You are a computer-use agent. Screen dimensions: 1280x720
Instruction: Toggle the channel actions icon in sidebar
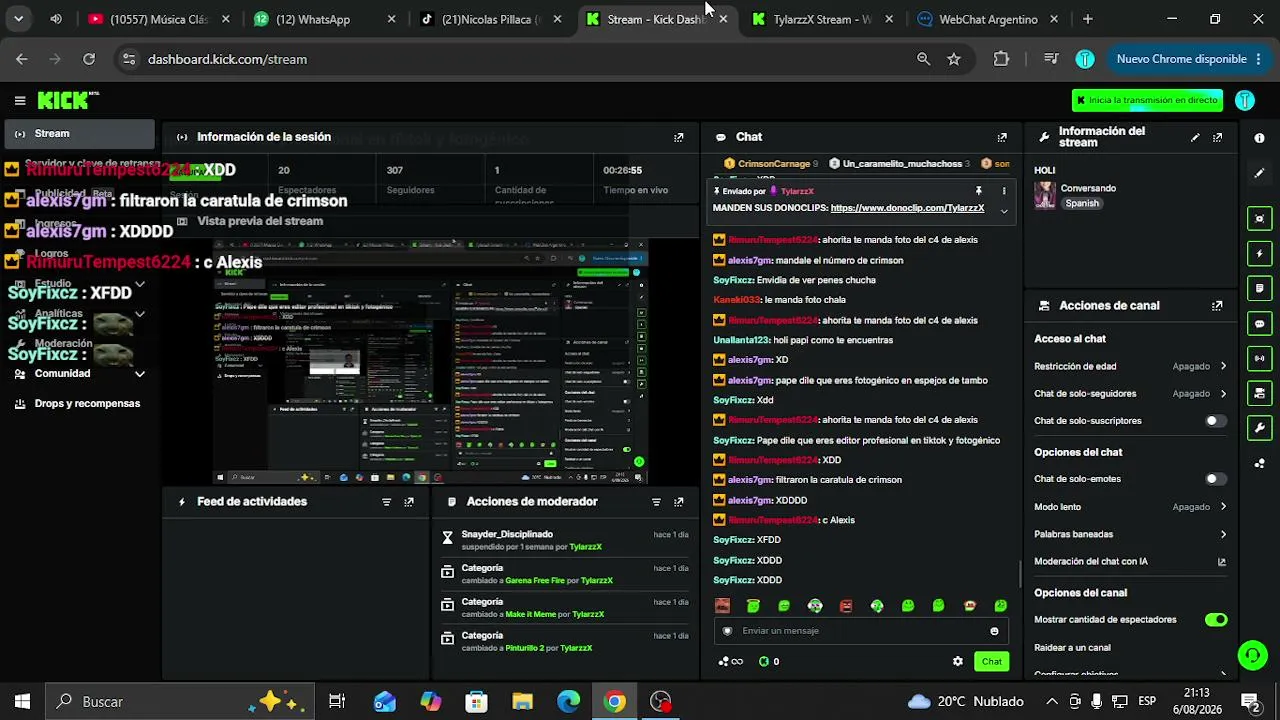click(1259, 393)
